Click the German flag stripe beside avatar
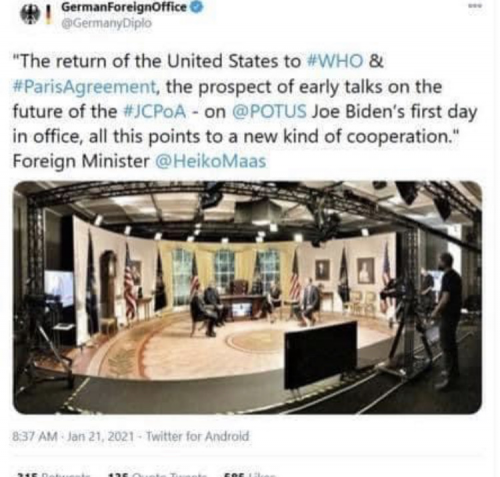Screen dimensions: 500x477 tap(49, 15)
